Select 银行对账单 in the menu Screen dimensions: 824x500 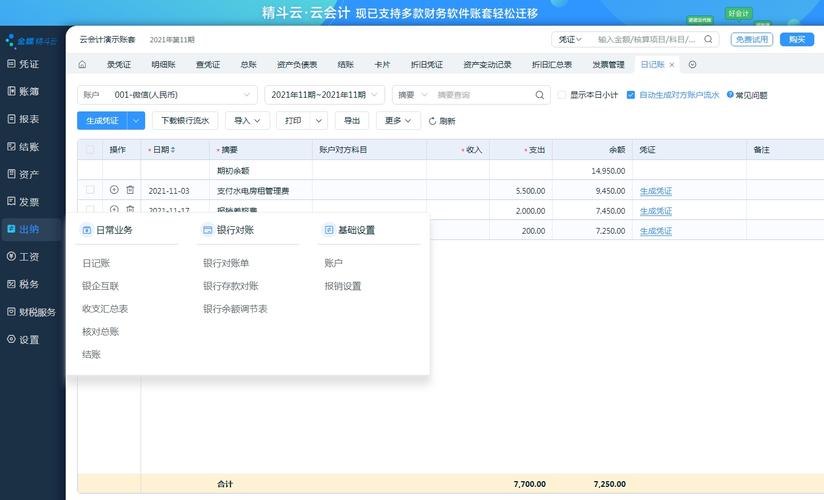coord(226,263)
